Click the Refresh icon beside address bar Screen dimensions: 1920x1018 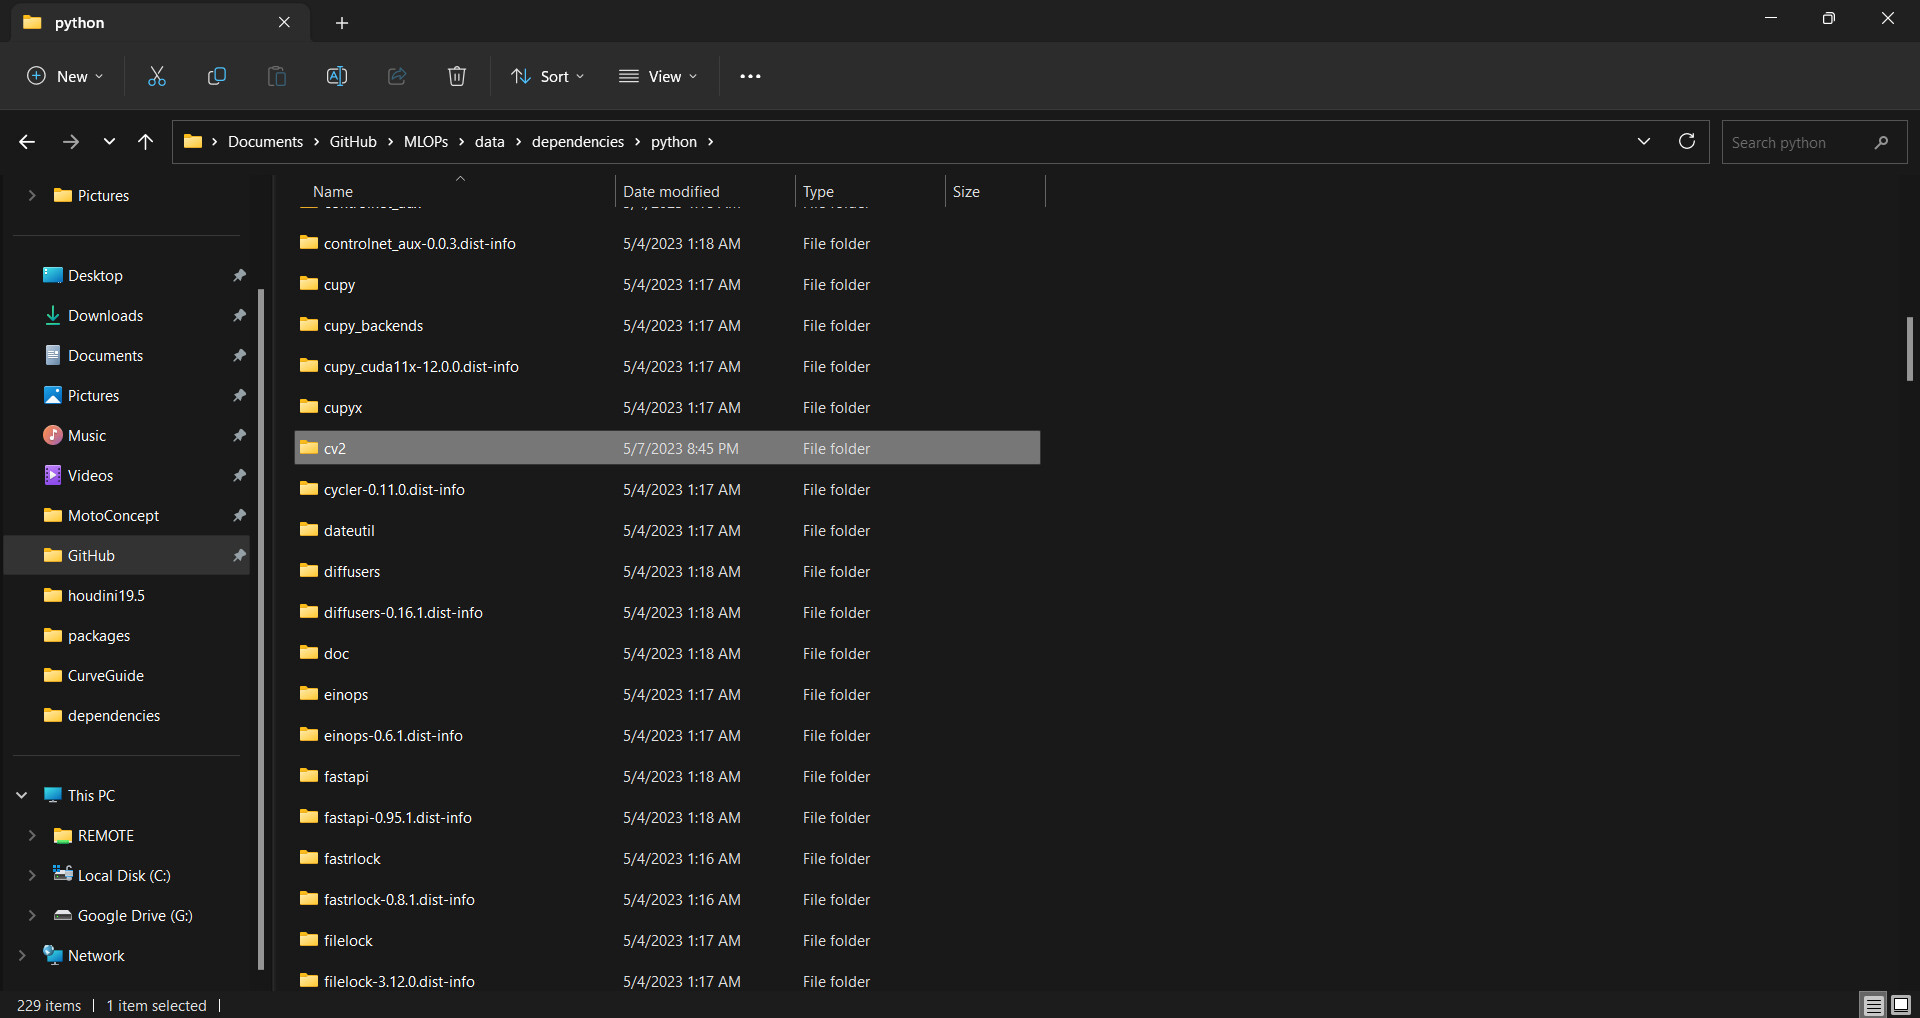1687,141
